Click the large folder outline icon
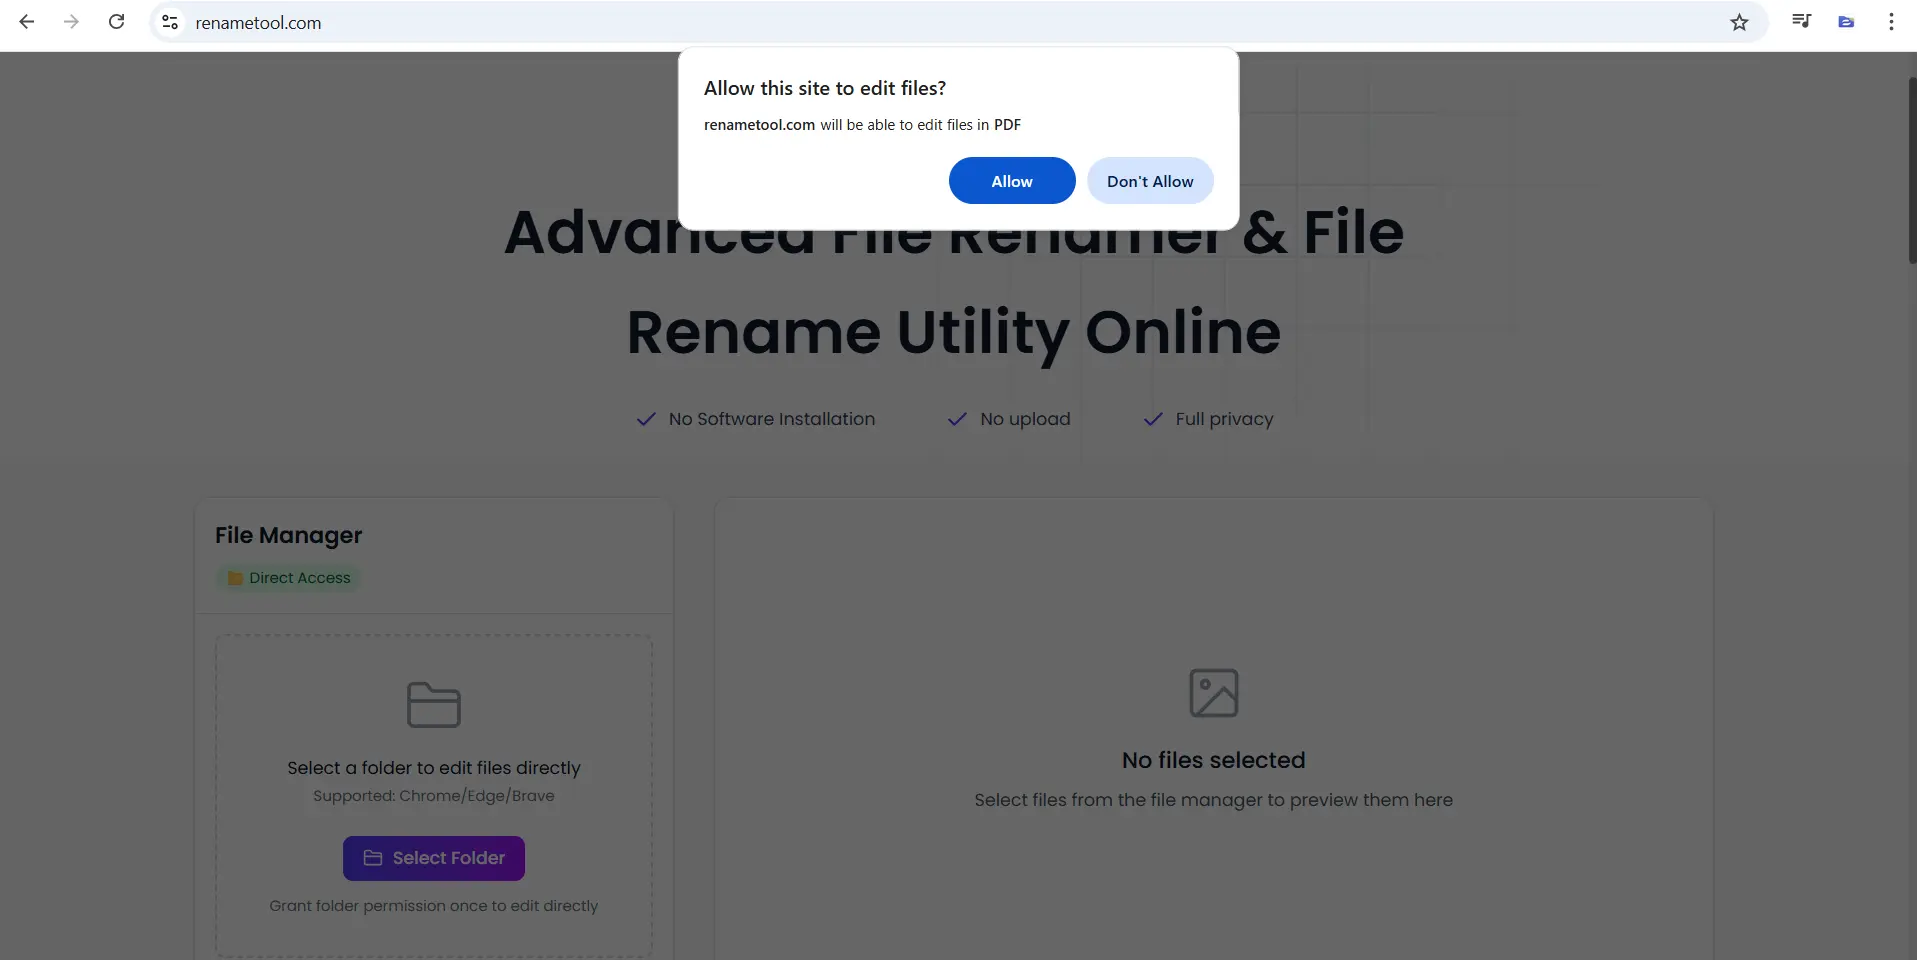The width and height of the screenshot is (1917, 960). coord(434,705)
